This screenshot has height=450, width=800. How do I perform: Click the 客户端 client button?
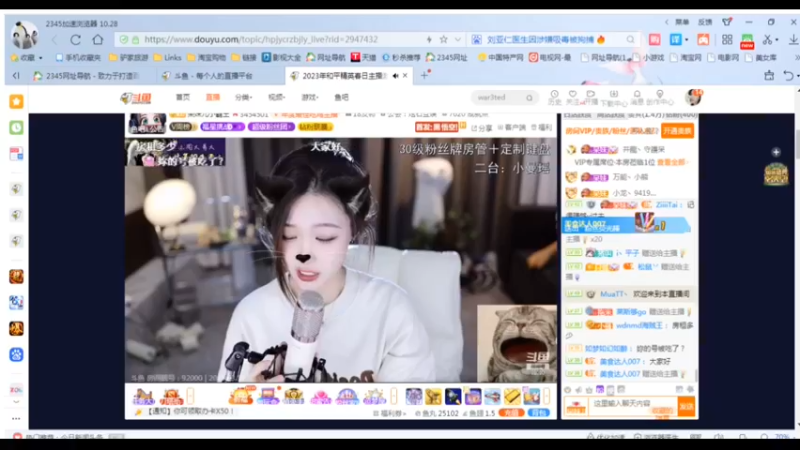[x=512, y=128]
